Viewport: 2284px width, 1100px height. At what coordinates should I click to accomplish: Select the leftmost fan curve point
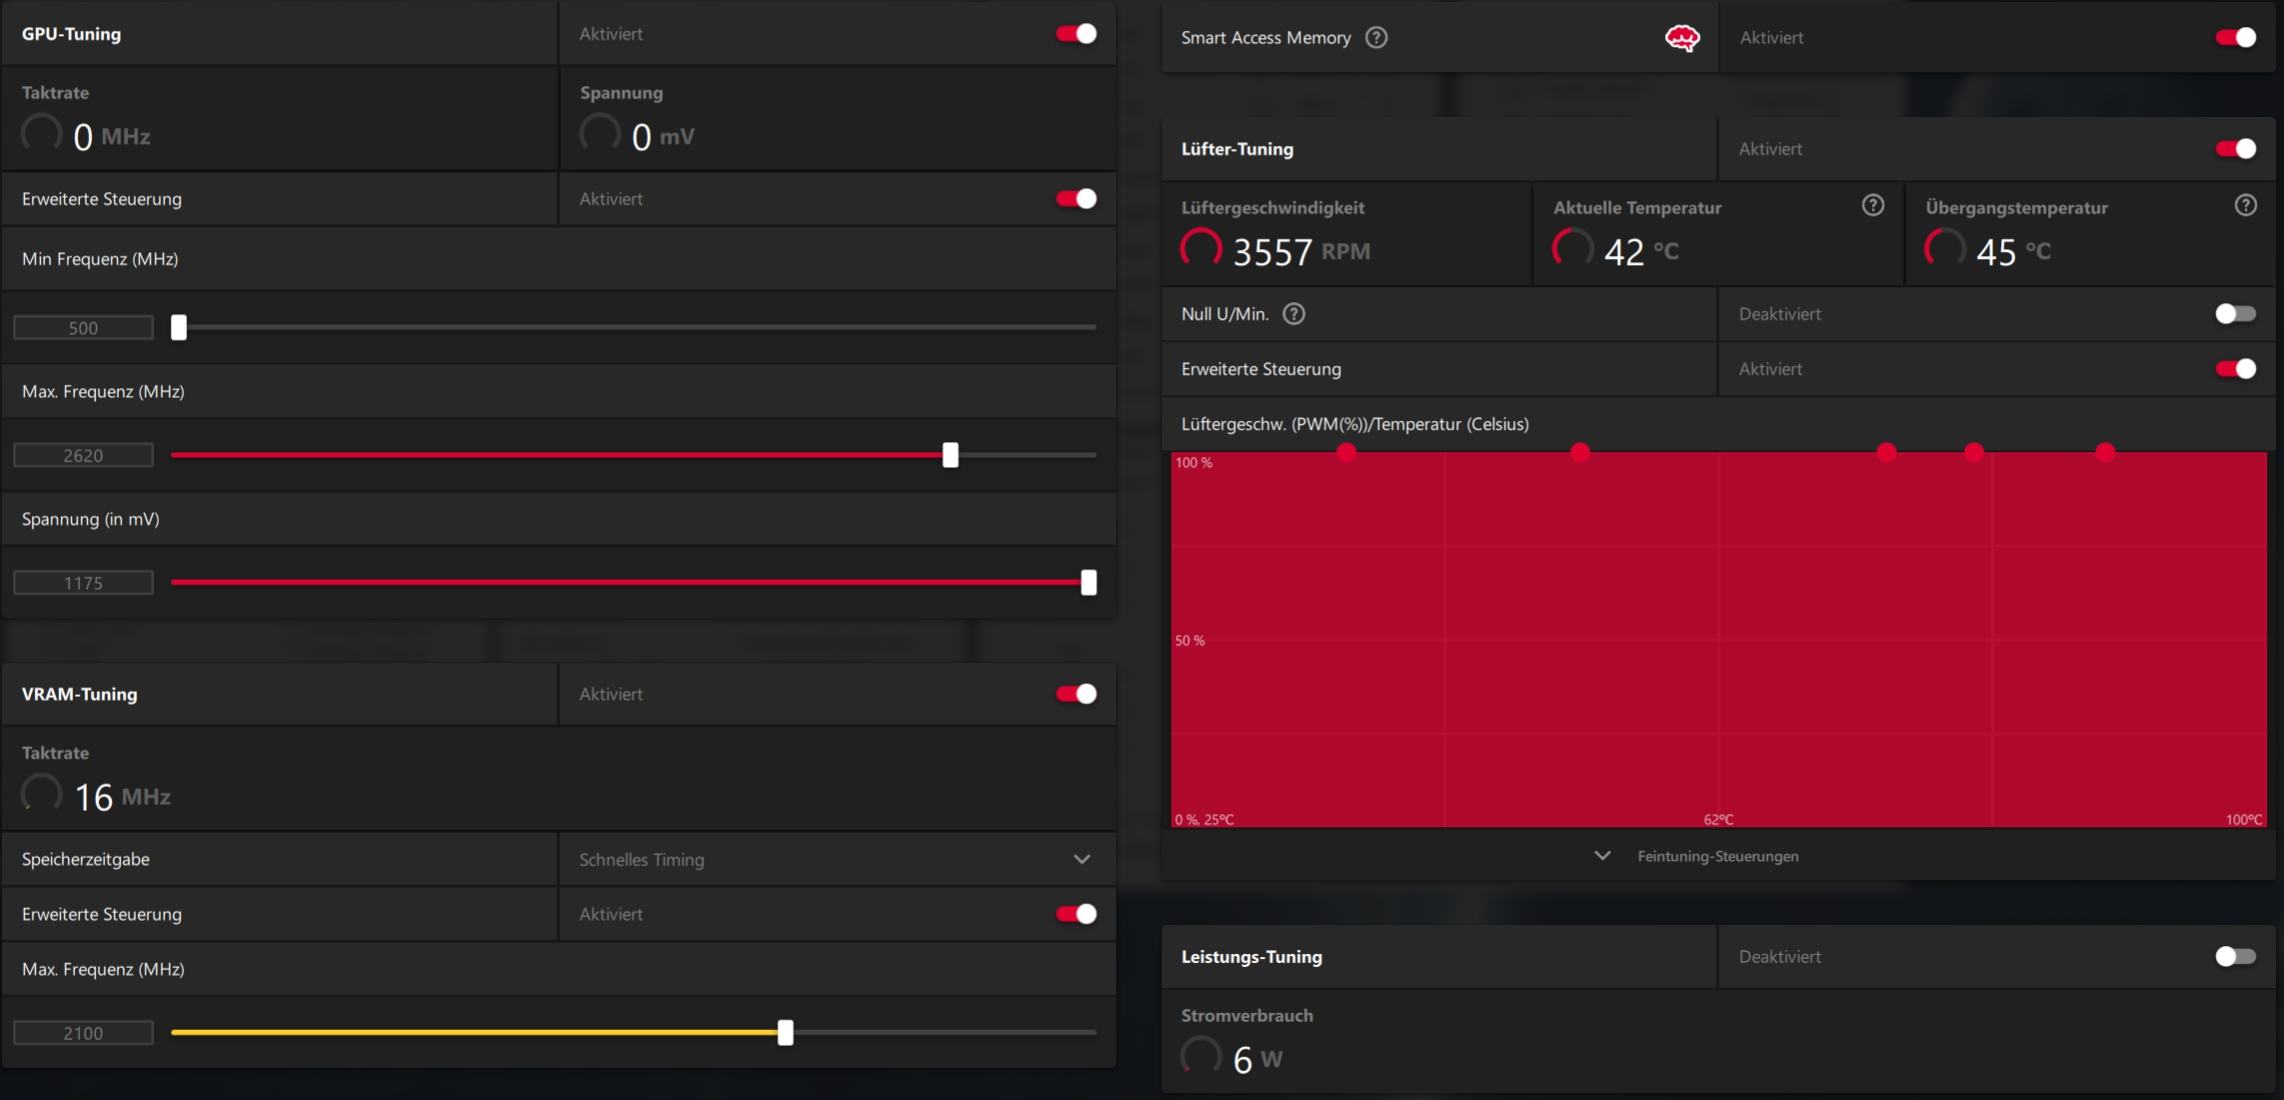click(1346, 452)
